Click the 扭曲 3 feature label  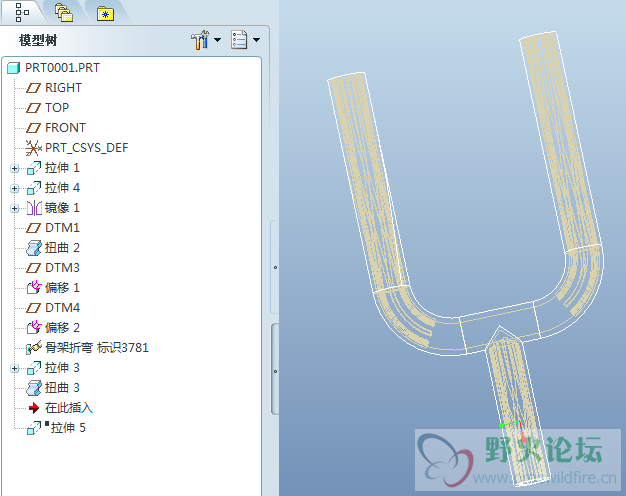(62, 387)
